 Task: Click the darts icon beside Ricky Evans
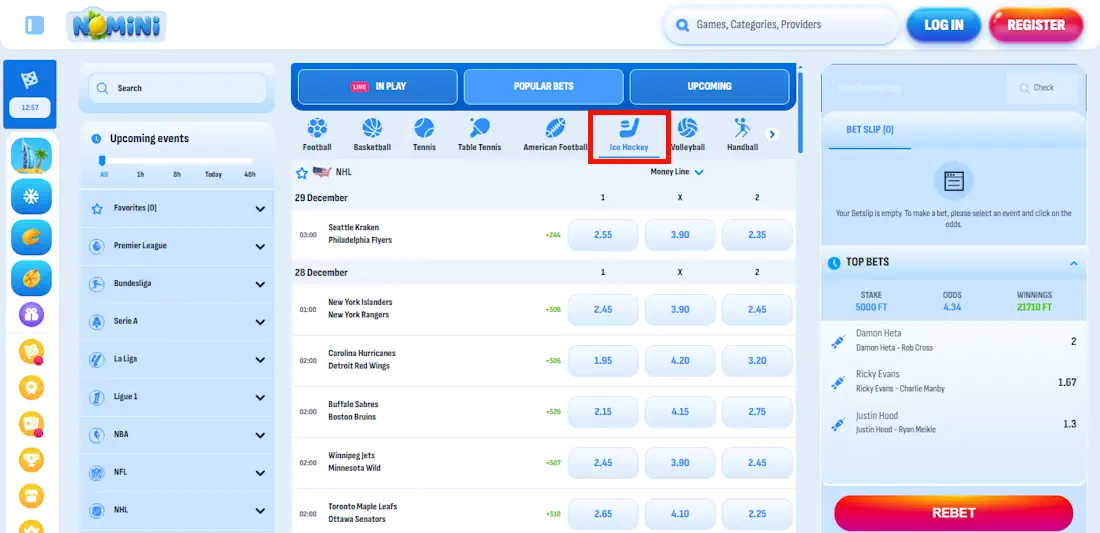coord(838,382)
